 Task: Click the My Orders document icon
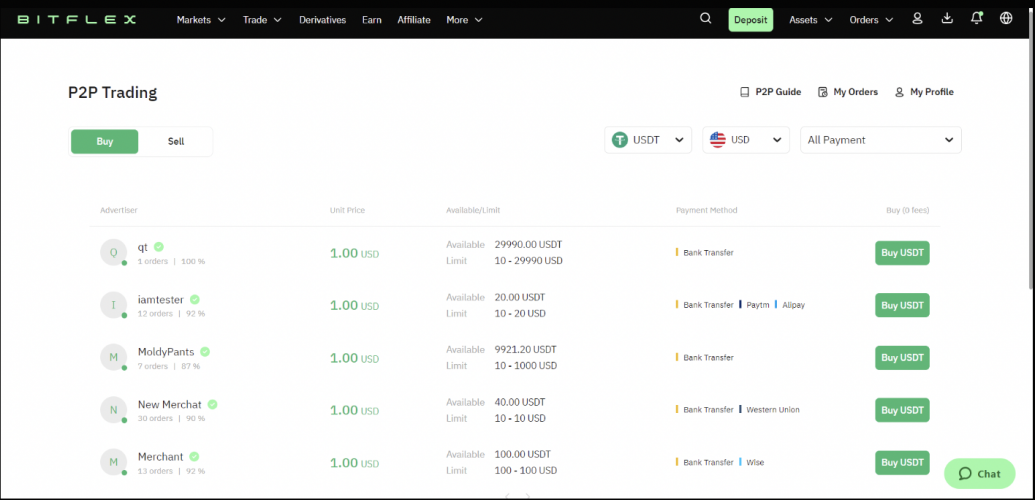click(822, 92)
